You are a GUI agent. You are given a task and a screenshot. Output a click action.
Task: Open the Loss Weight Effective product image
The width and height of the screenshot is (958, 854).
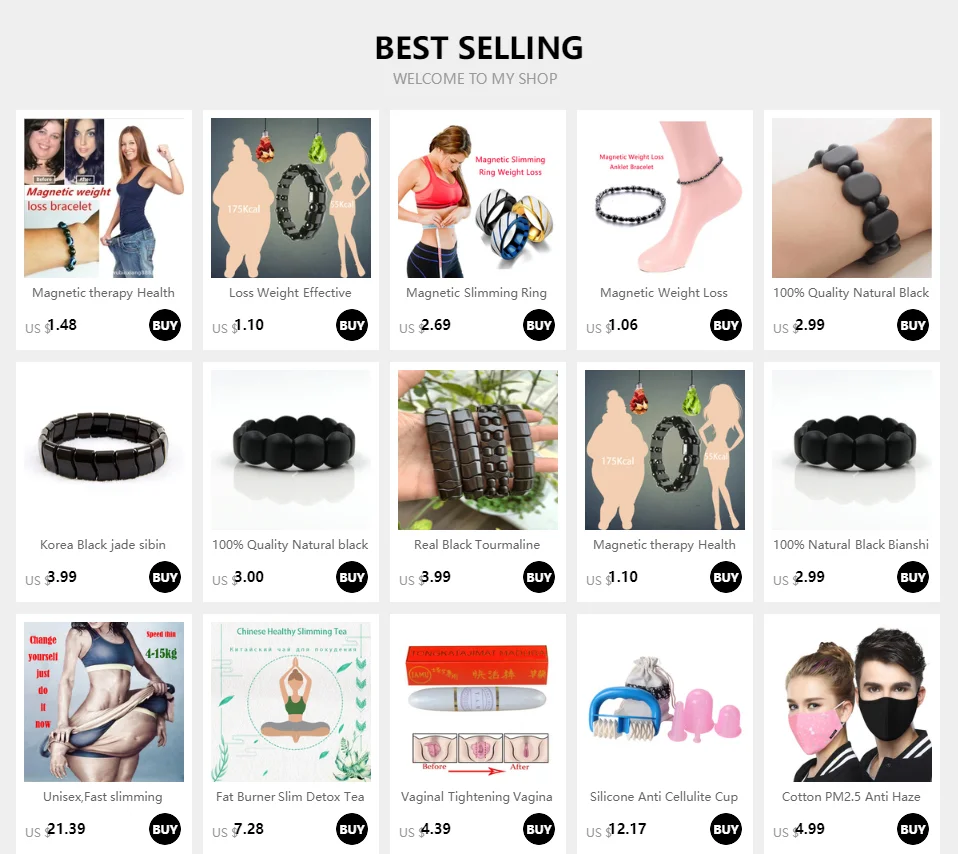[291, 198]
